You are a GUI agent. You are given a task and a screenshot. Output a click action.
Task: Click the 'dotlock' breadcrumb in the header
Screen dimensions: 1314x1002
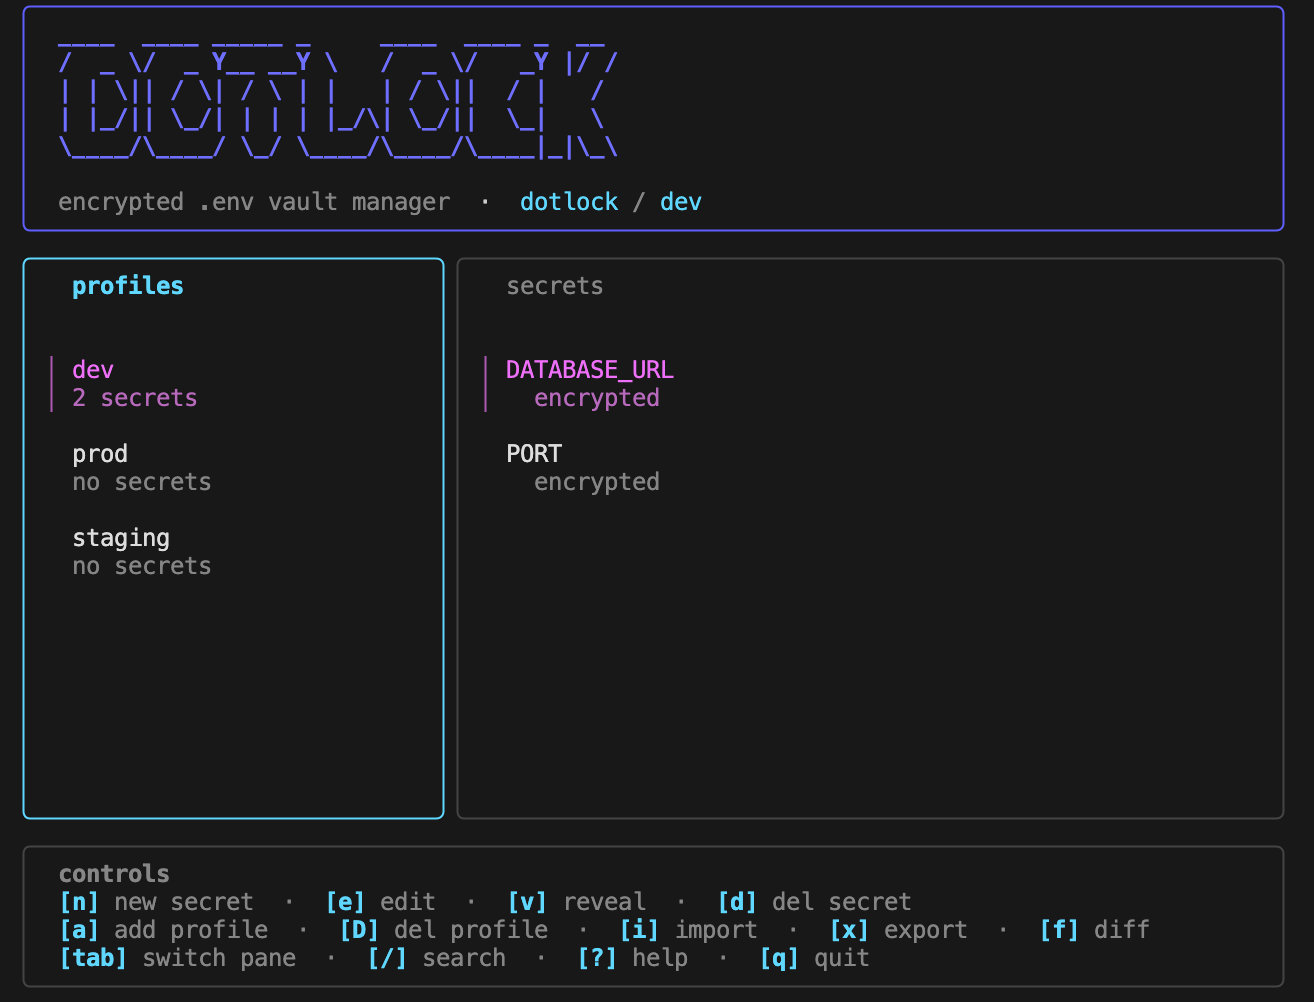[569, 202]
